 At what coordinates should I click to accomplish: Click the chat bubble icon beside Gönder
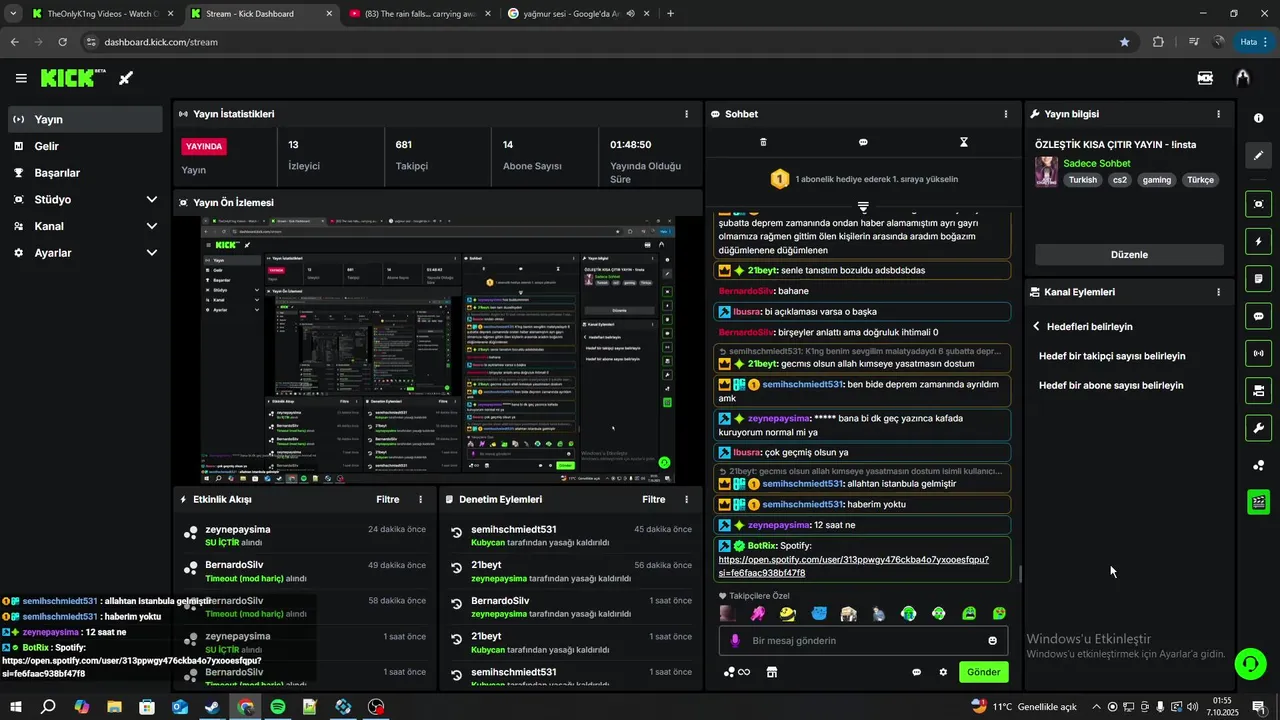(x=916, y=672)
